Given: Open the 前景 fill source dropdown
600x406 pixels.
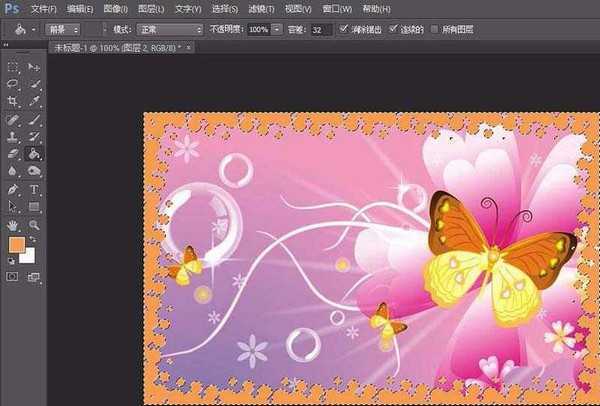Looking at the screenshot, I should [71, 31].
